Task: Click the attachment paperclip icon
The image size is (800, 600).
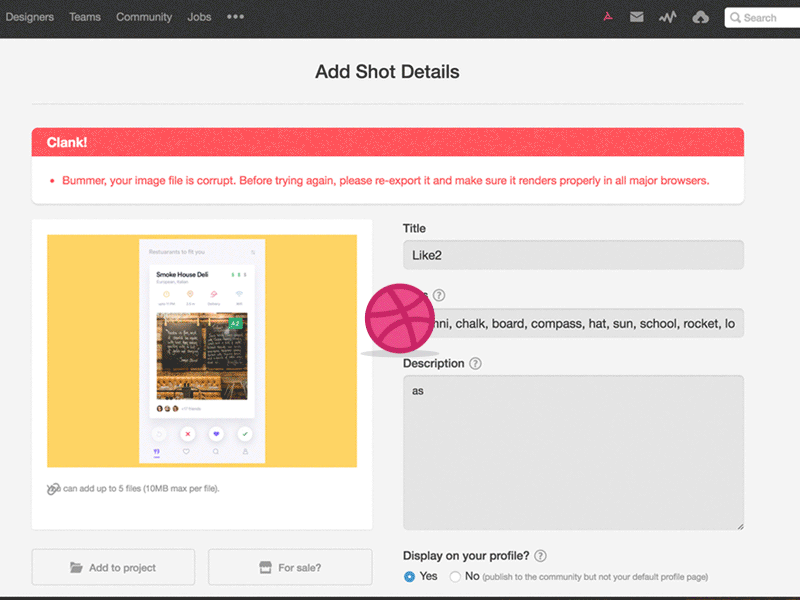Action: point(53,489)
